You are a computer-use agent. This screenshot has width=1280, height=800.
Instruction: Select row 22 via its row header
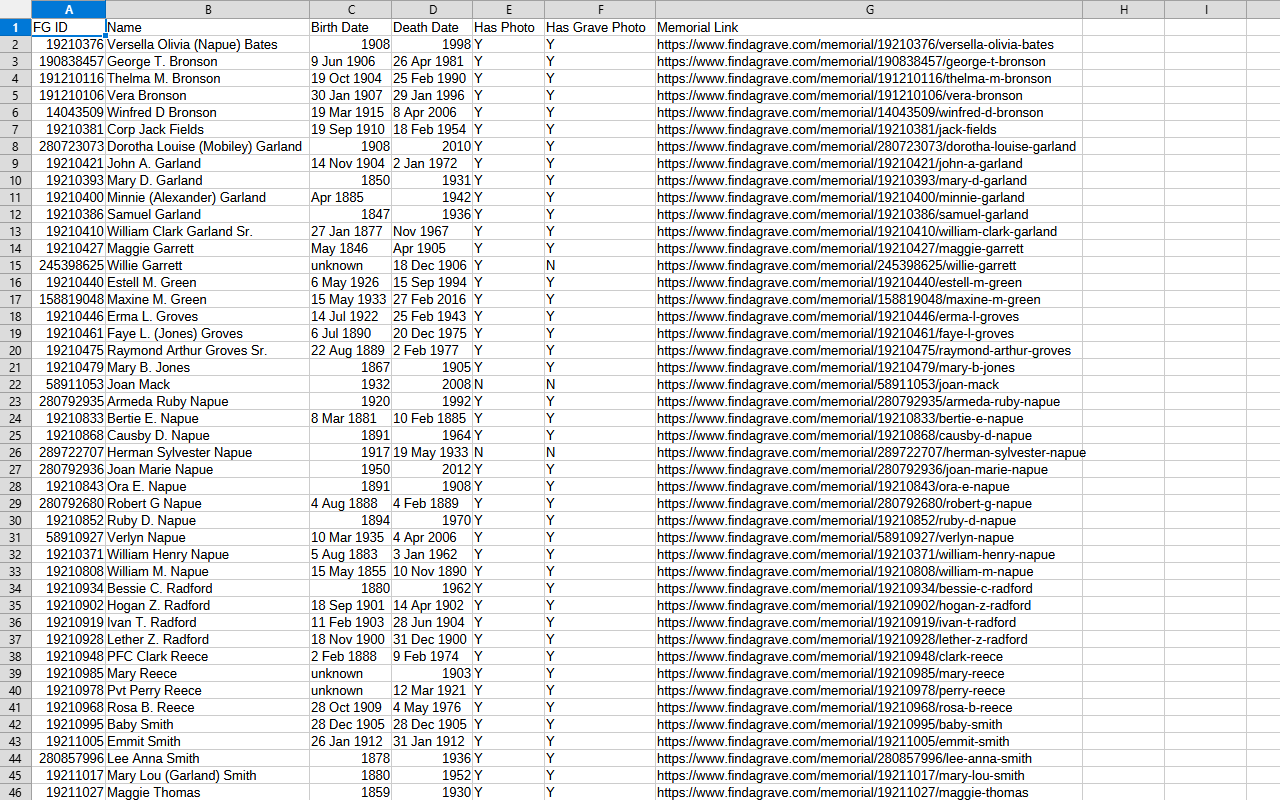pyautogui.click(x=15, y=384)
